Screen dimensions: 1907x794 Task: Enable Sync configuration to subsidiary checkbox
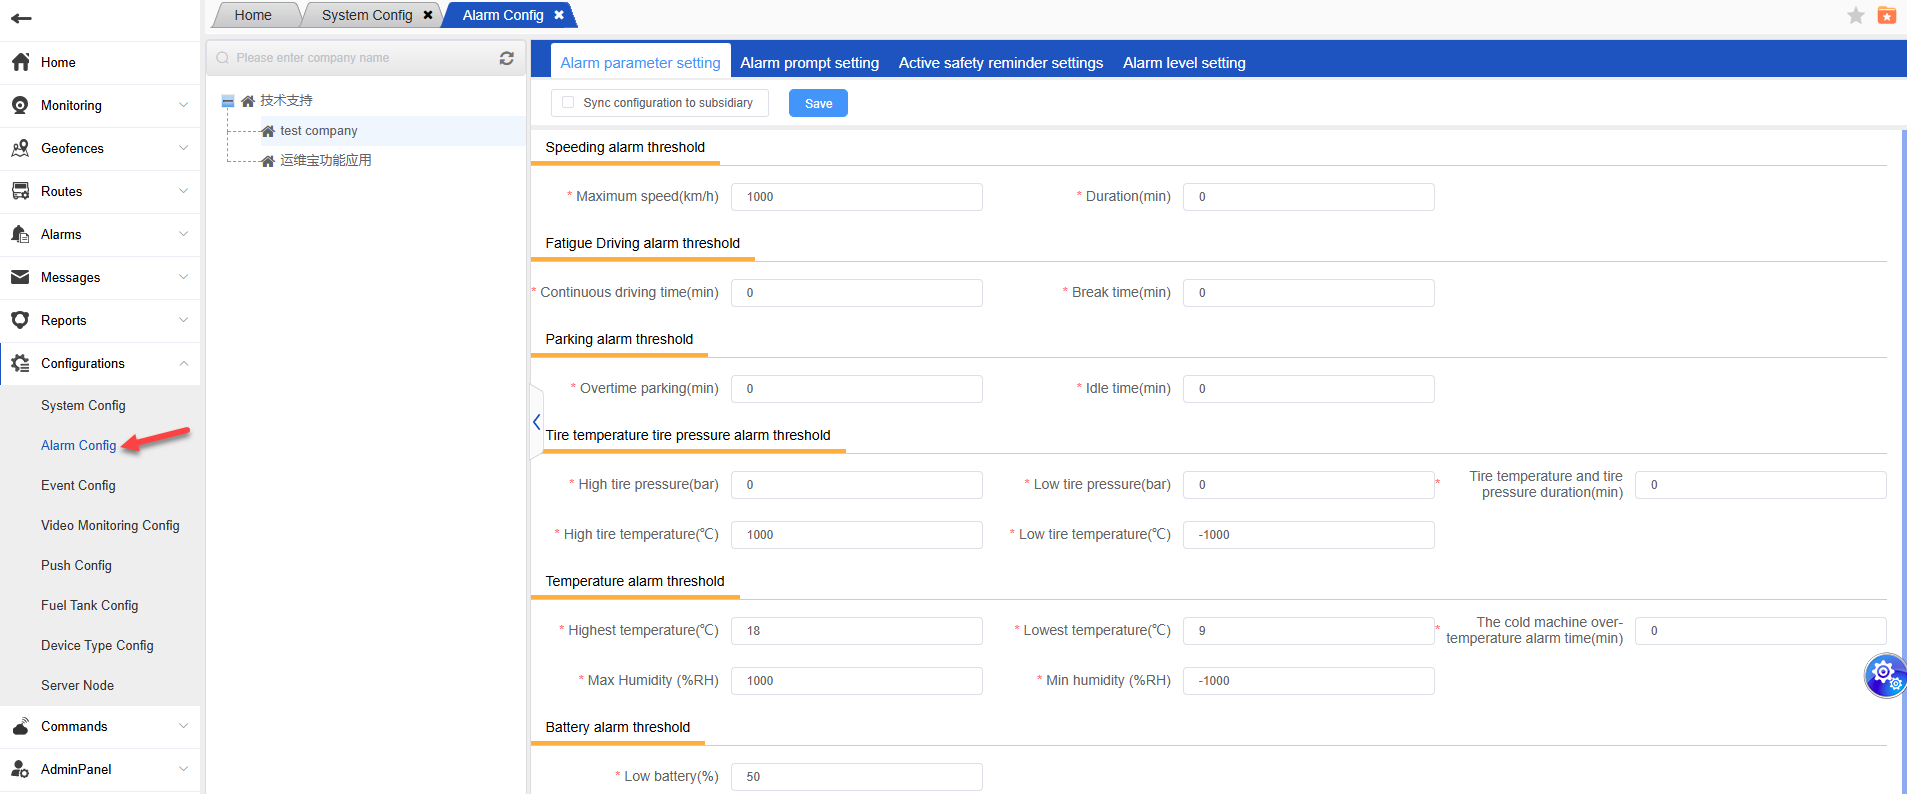[x=568, y=103]
